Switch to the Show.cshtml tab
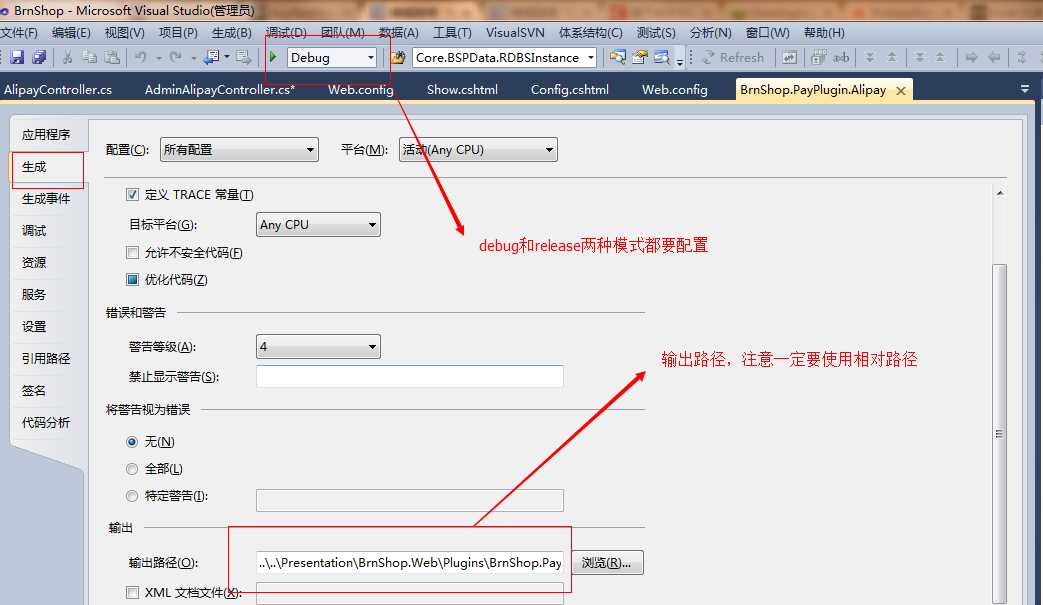Screen dimensions: 1043x605 (x=462, y=90)
